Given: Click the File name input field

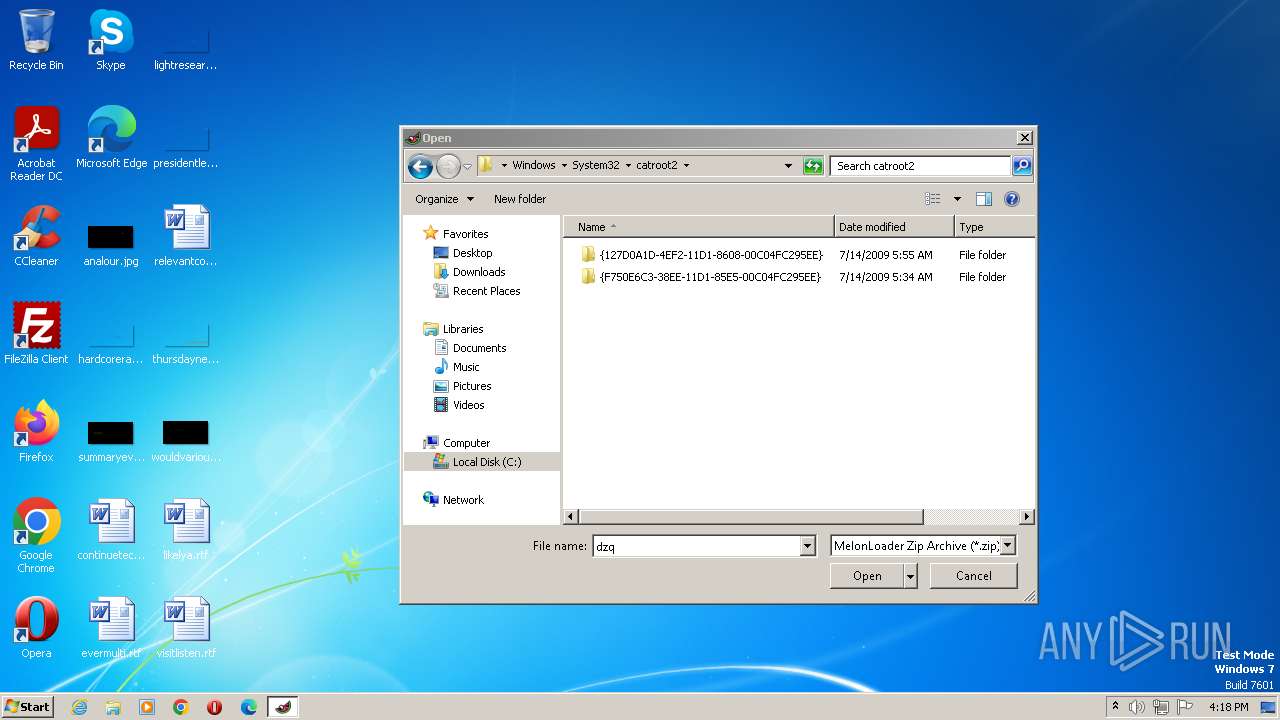Looking at the screenshot, I should [x=696, y=546].
